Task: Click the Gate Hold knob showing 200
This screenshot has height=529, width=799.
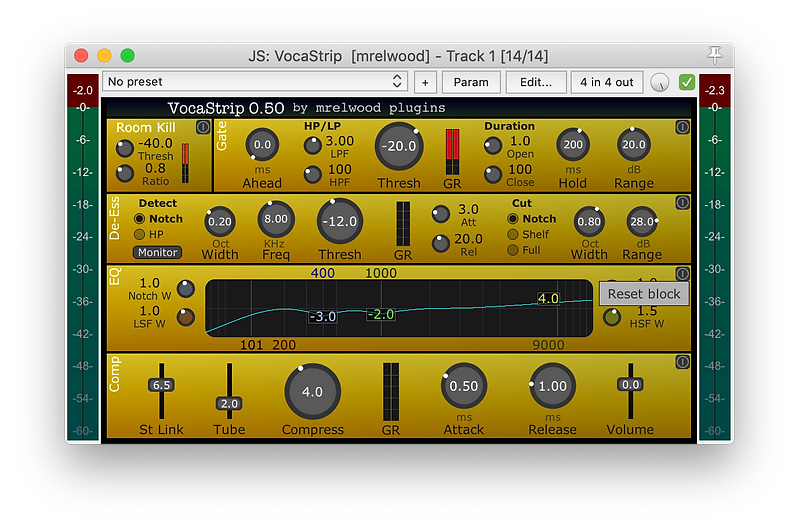Action: coord(573,145)
